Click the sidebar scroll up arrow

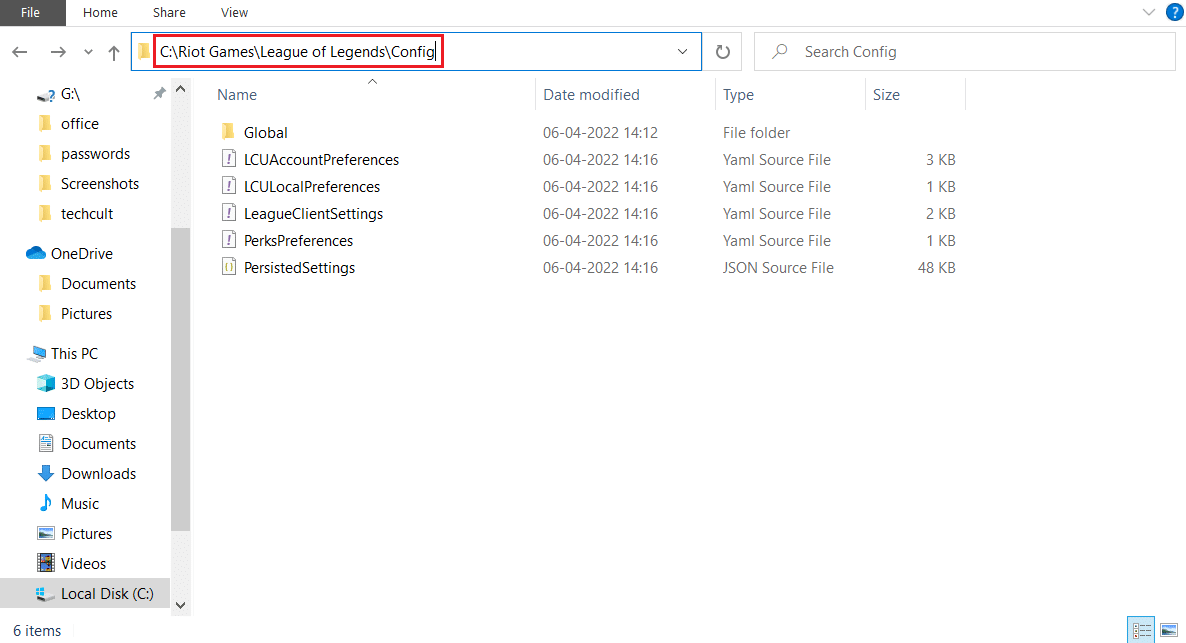[181, 89]
